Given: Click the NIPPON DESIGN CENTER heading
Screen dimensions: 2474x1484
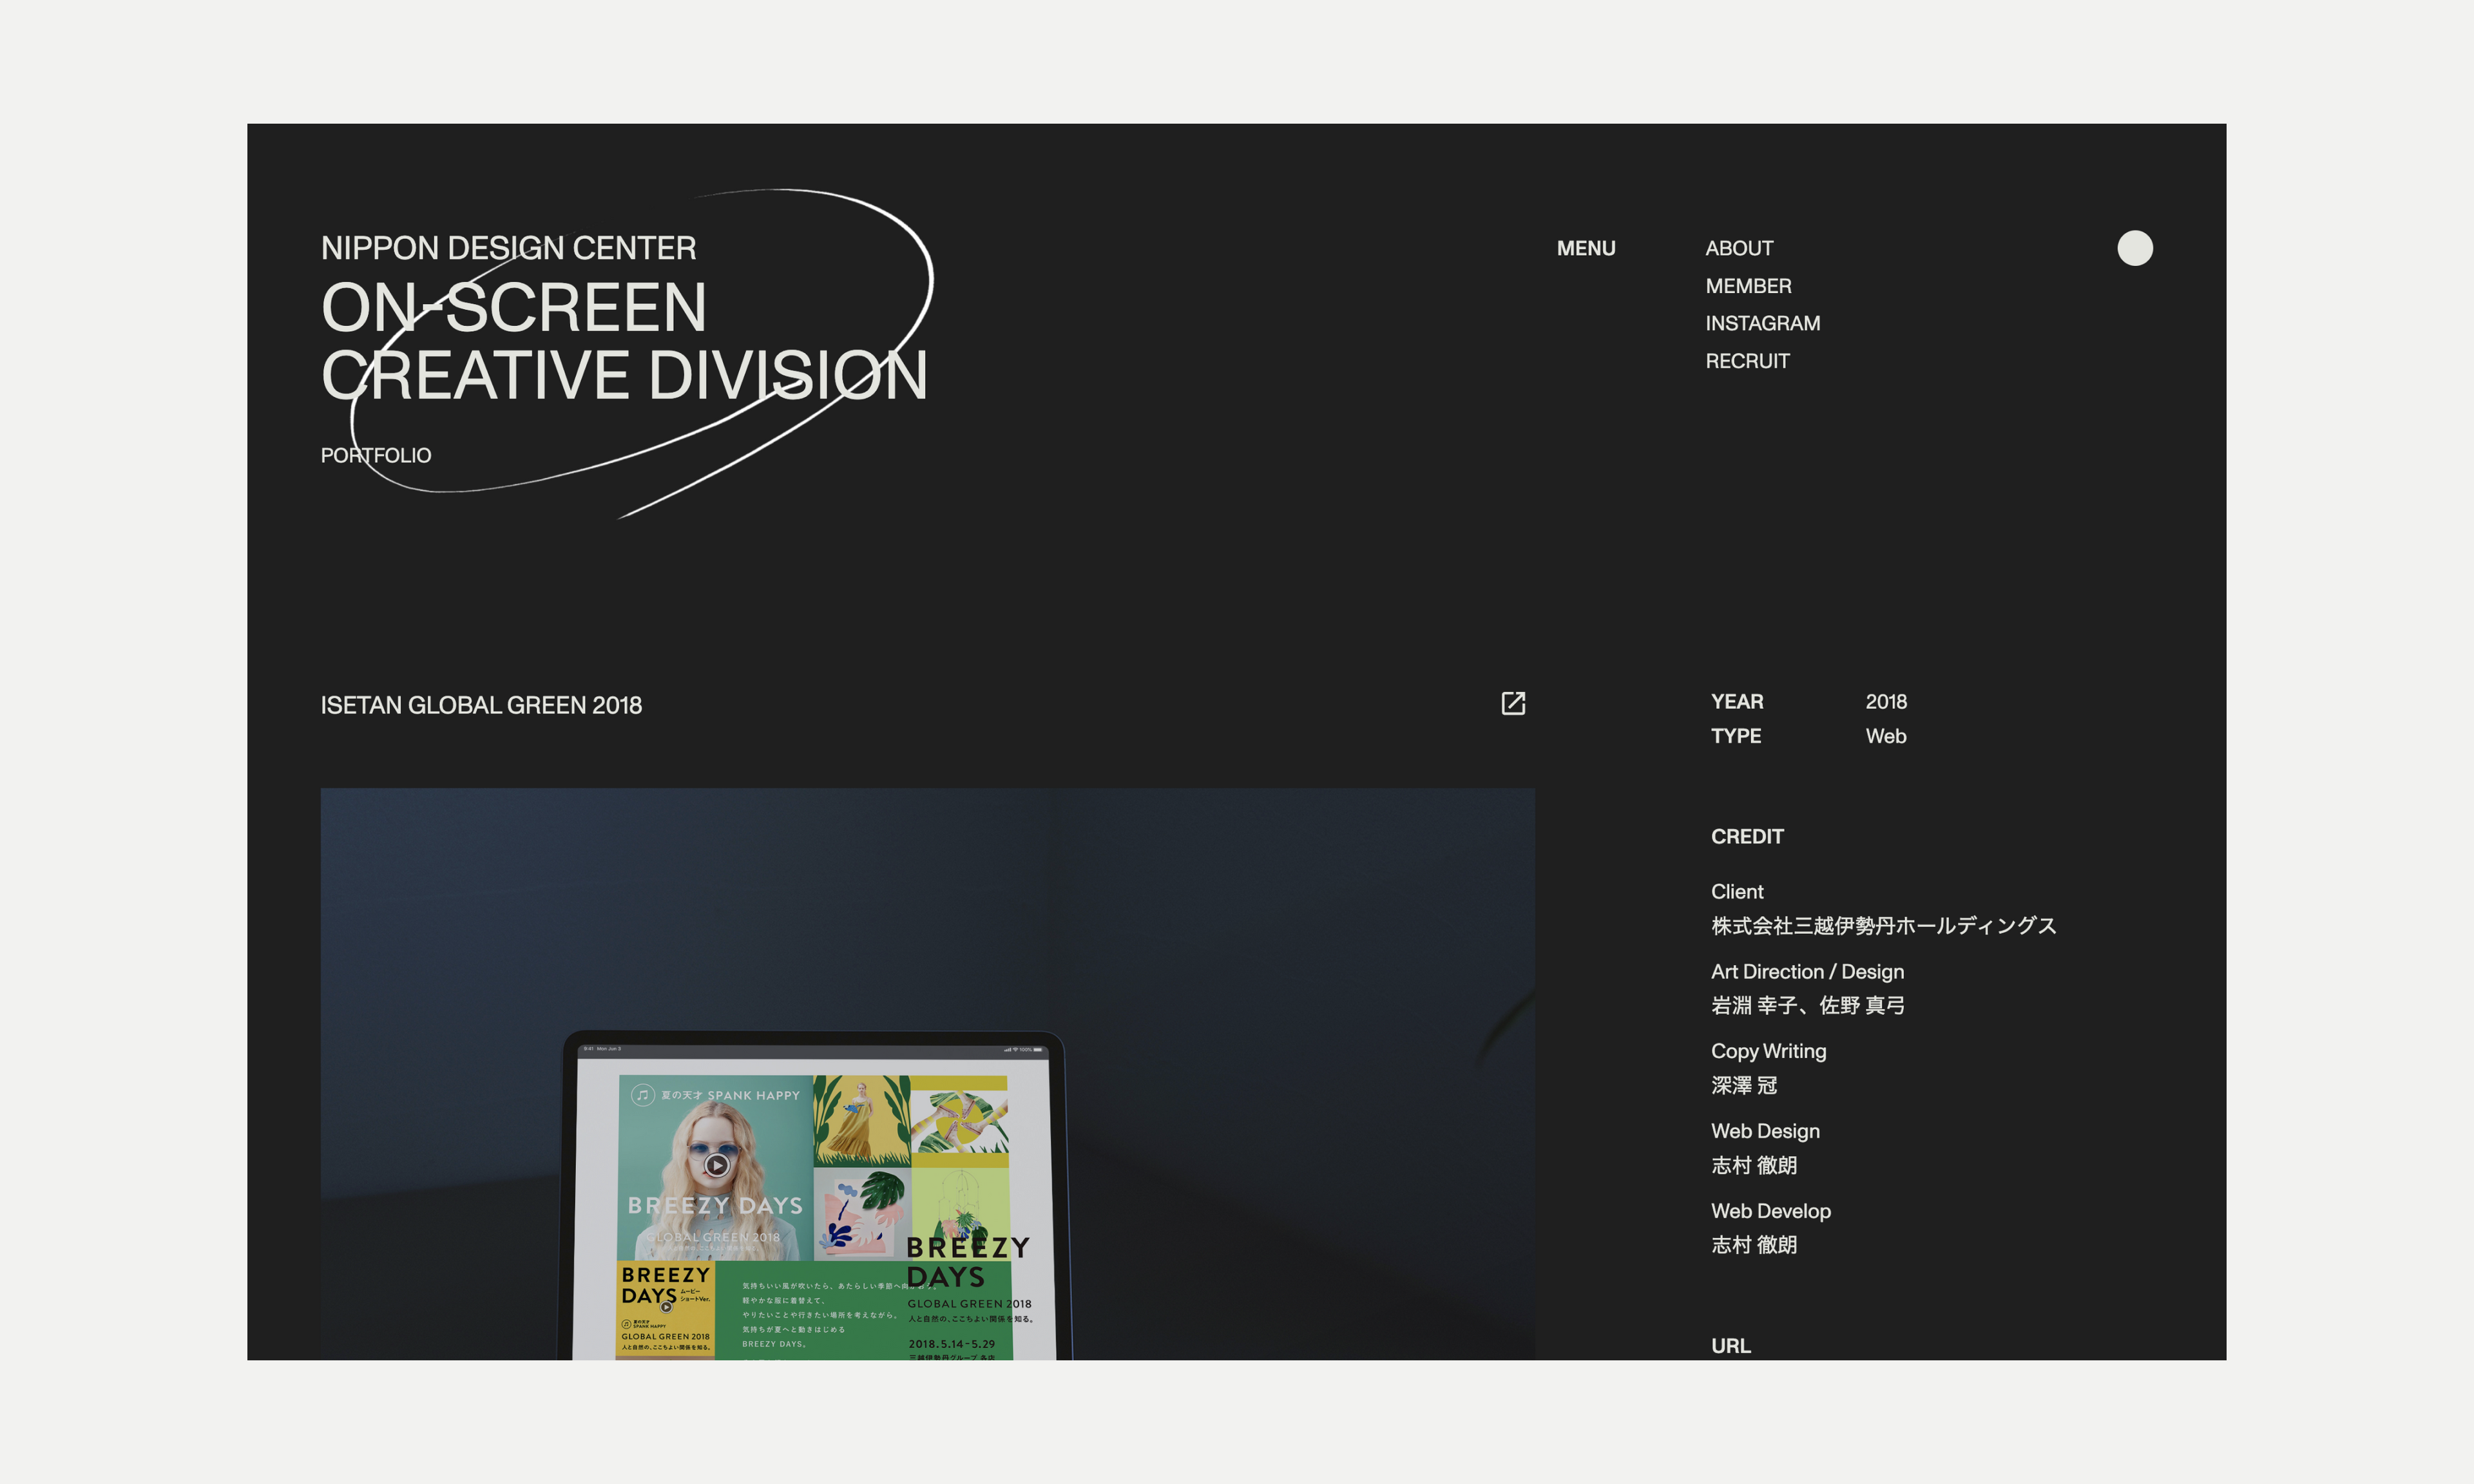Looking at the screenshot, I should (x=508, y=248).
